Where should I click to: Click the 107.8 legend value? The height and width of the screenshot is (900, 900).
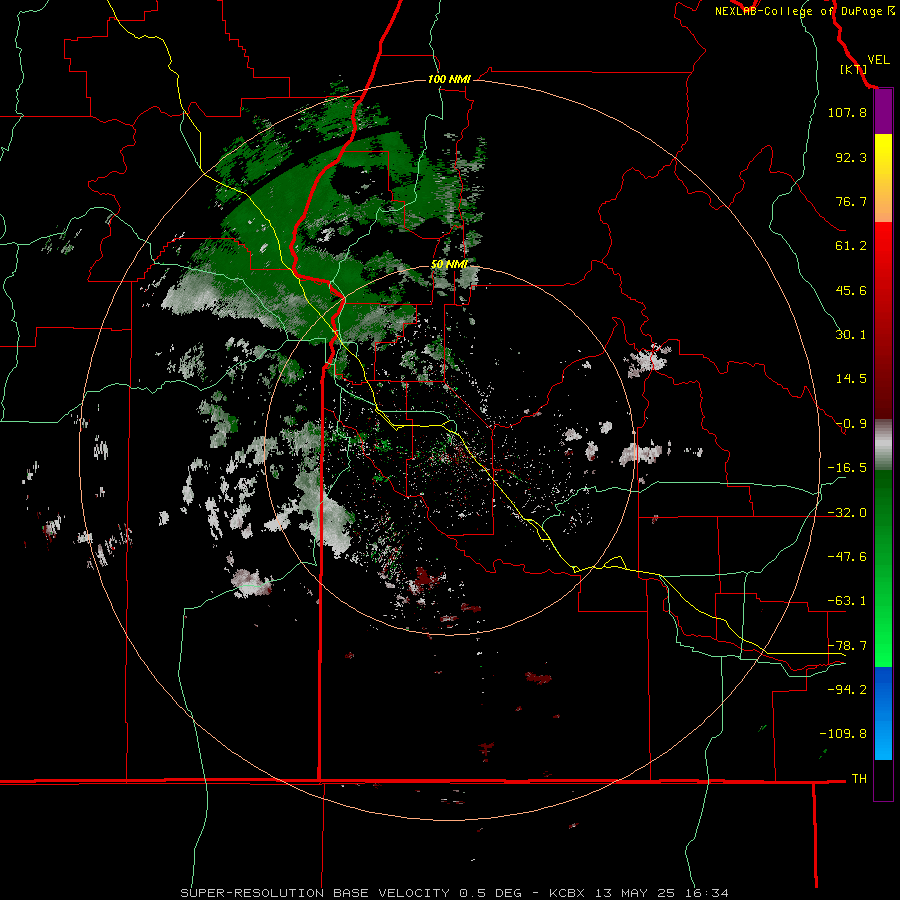click(847, 112)
